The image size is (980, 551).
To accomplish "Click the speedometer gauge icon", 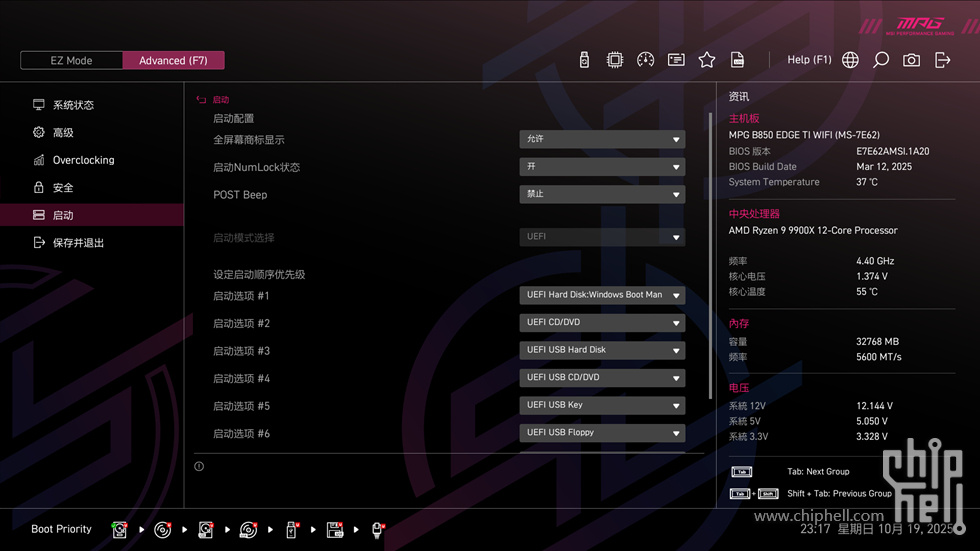I will pos(645,60).
